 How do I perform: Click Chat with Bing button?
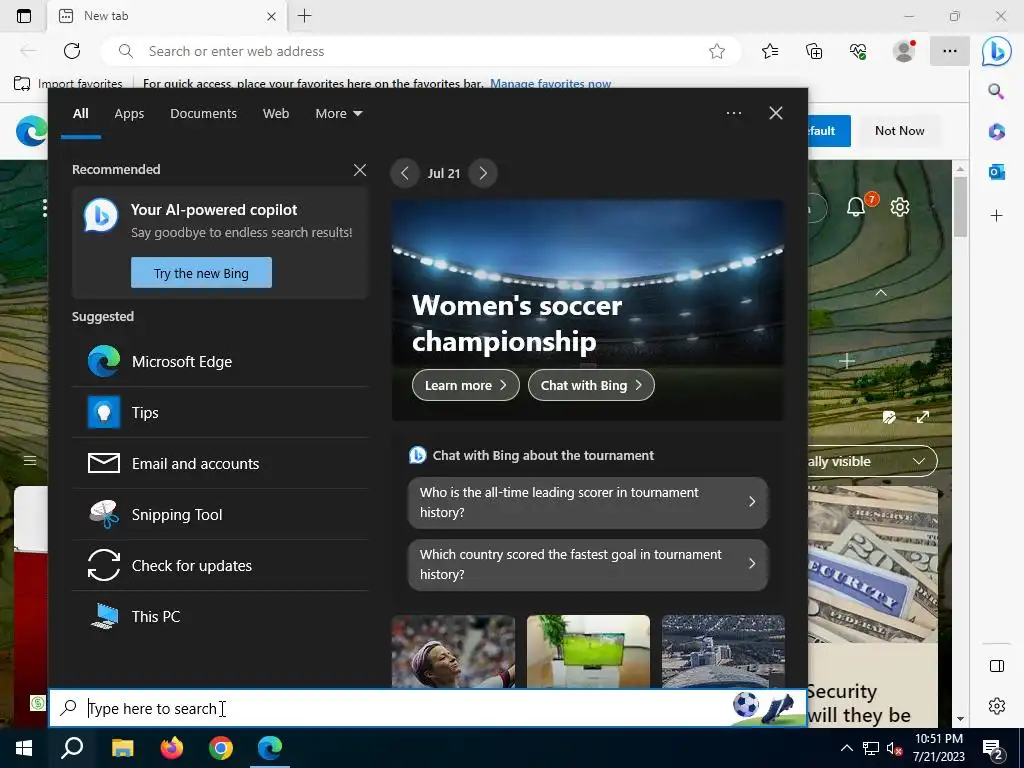click(x=591, y=385)
